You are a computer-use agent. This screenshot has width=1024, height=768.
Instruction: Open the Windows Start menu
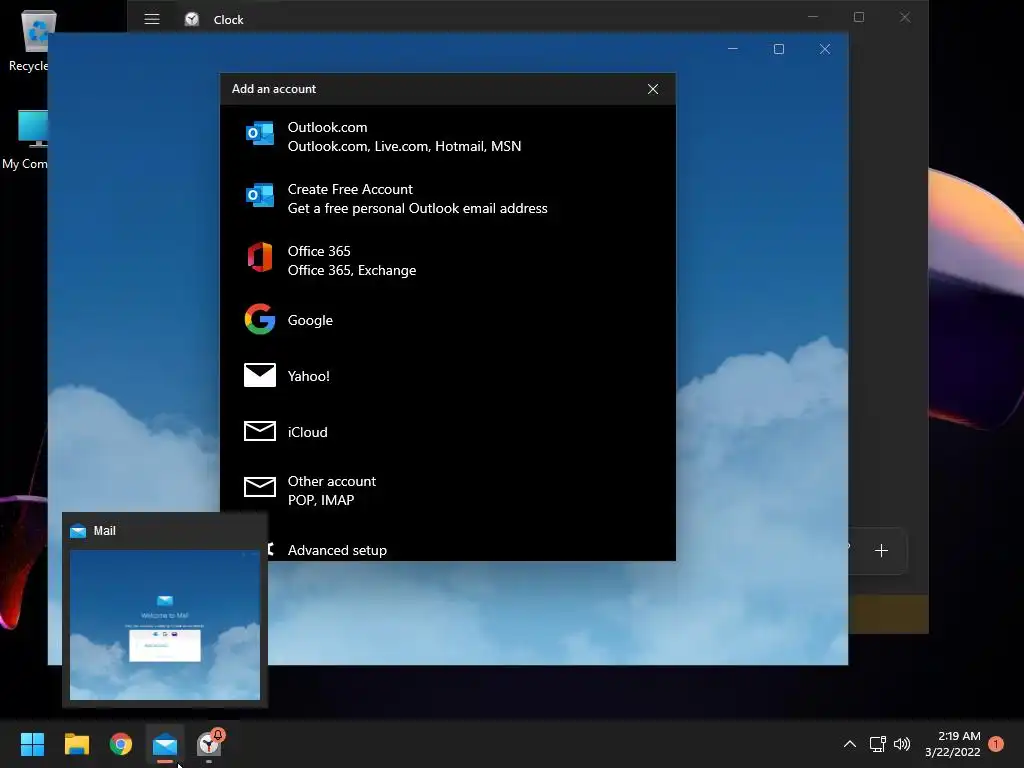[x=32, y=744]
